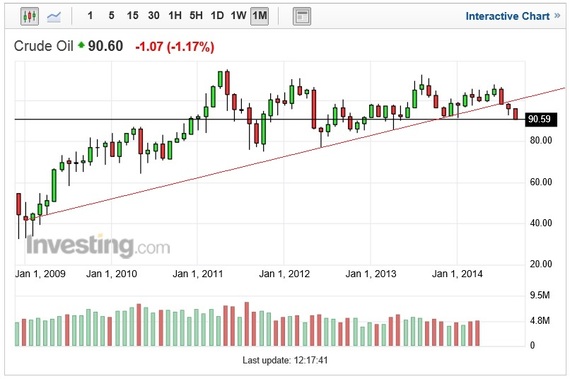The width and height of the screenshot is (570, 379).
Task: Choose the 30 minute interval
Action: 153,16
